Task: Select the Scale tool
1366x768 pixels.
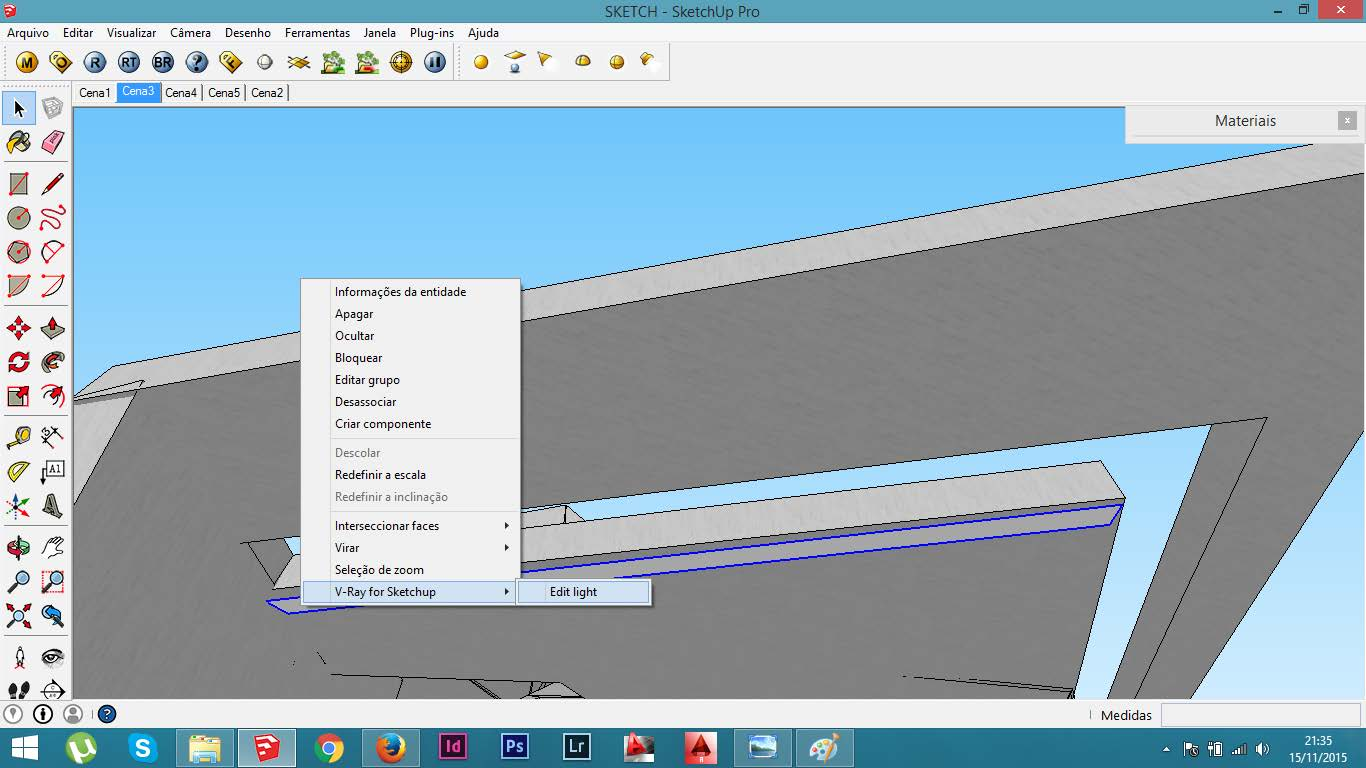Action: pos(19,396)
